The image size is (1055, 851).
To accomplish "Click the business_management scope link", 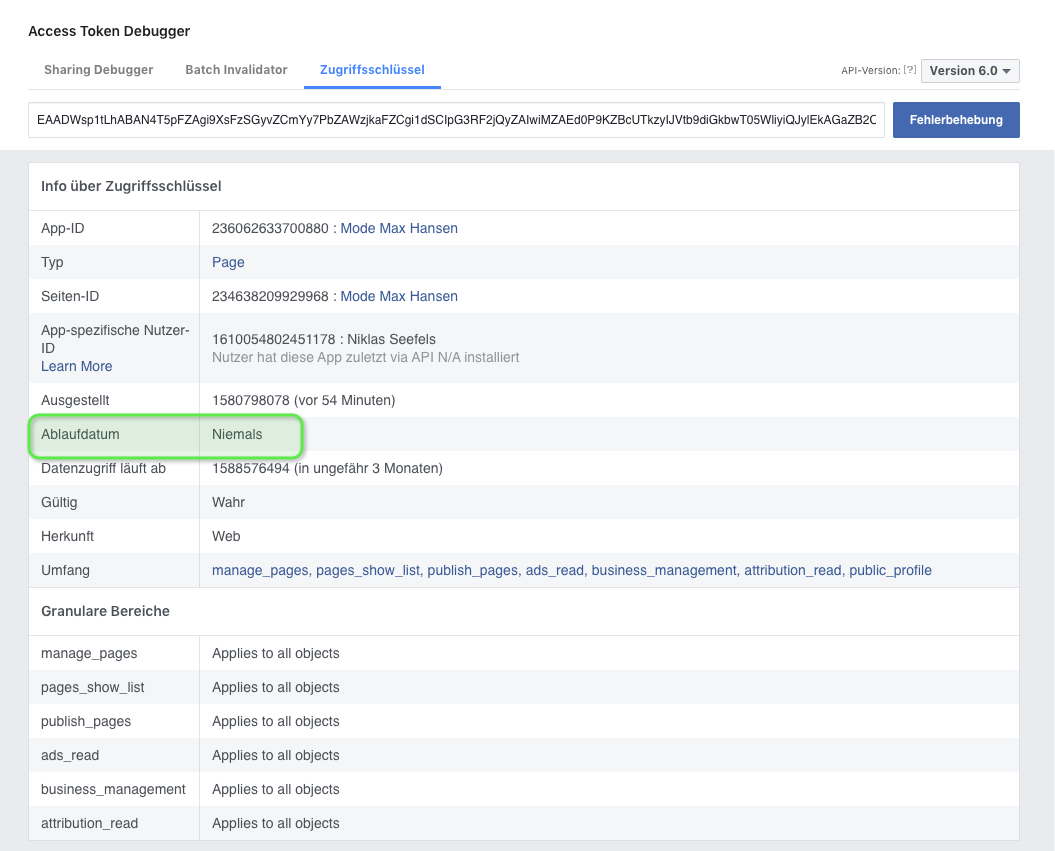I will [663, 570].
